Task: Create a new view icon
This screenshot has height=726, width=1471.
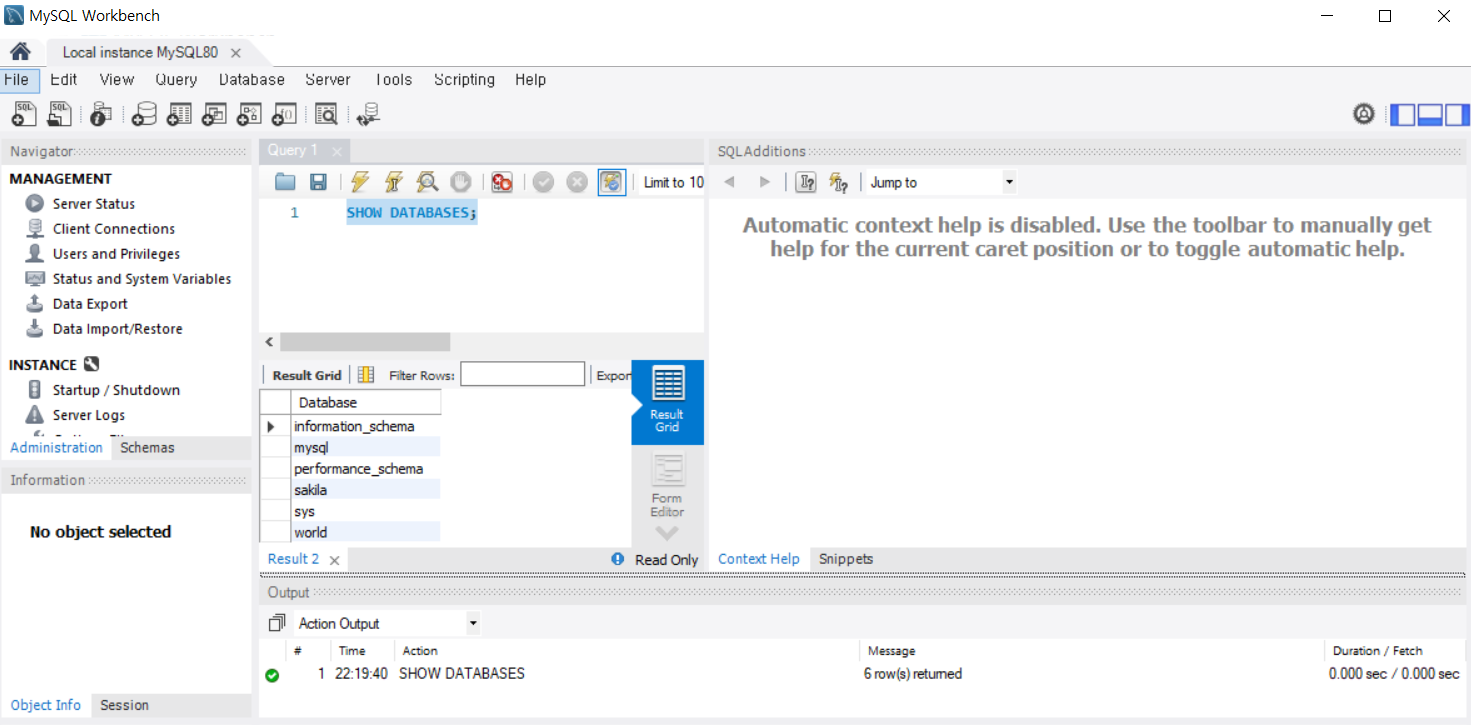Action: [x=214, y=114]
